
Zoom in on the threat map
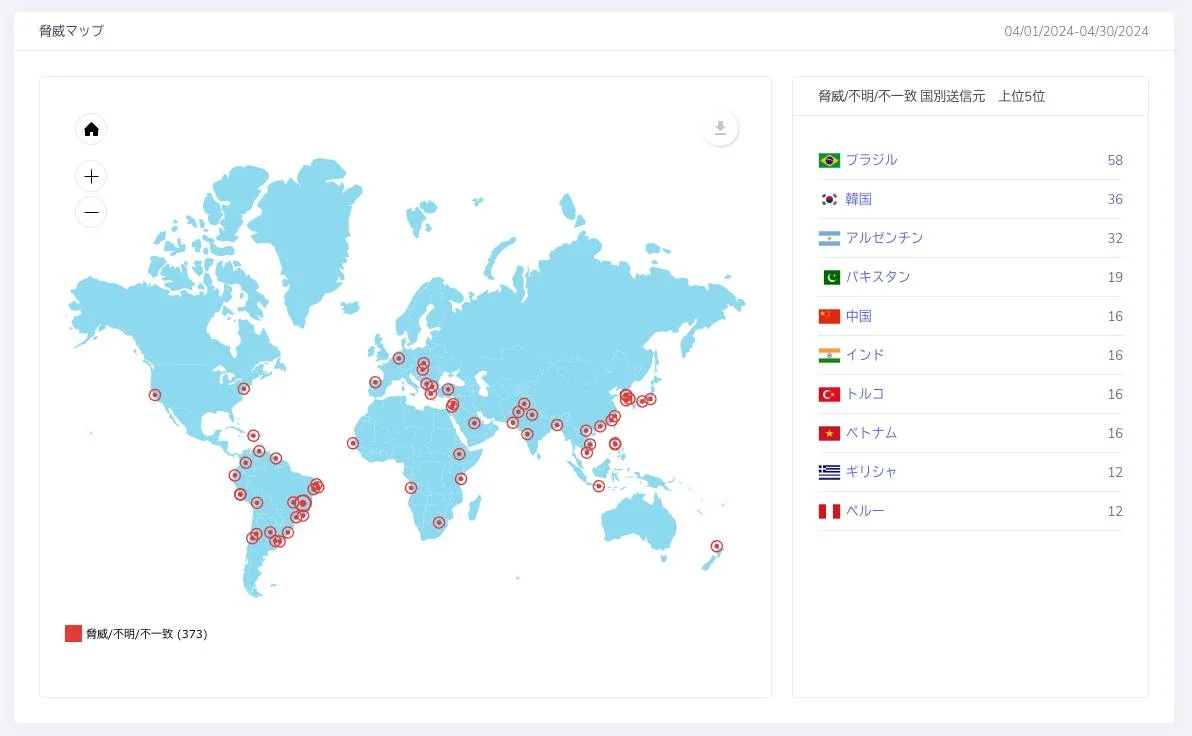tap(91, 176)
